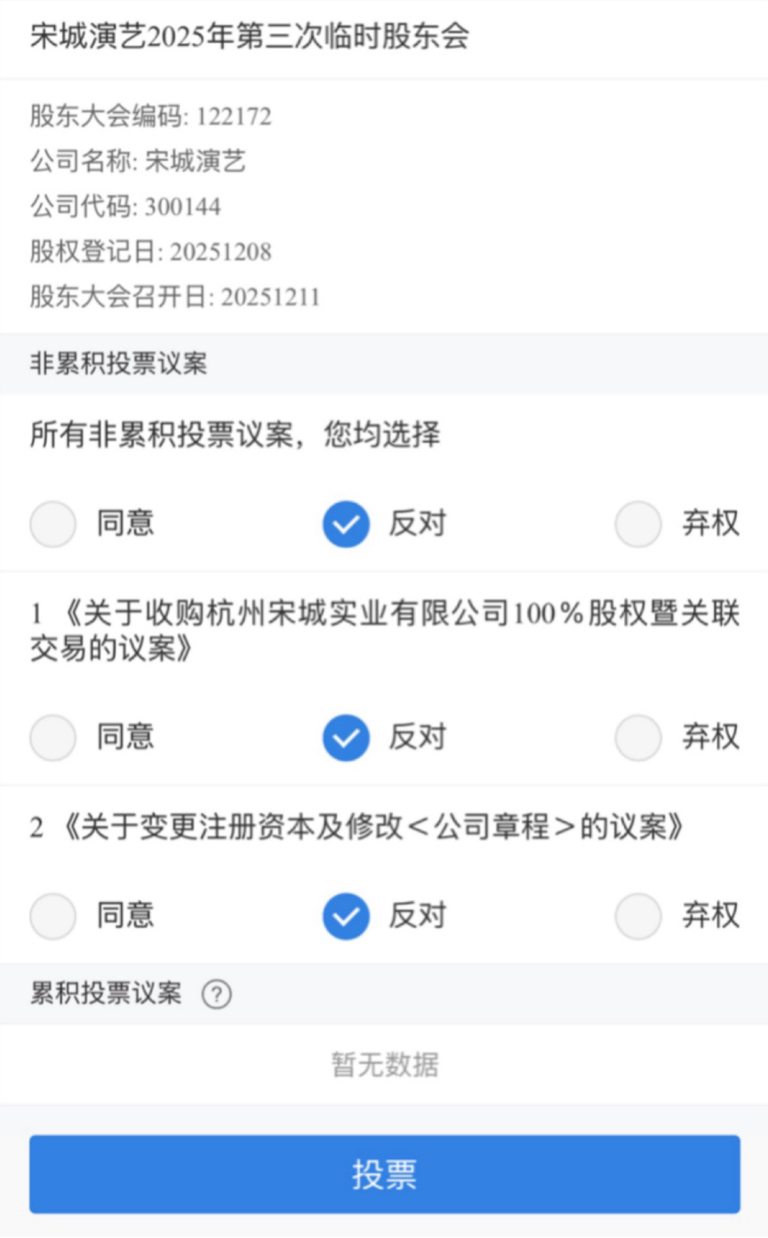
Task: Click help icon beside 累积投票议案
Action: 216,994
